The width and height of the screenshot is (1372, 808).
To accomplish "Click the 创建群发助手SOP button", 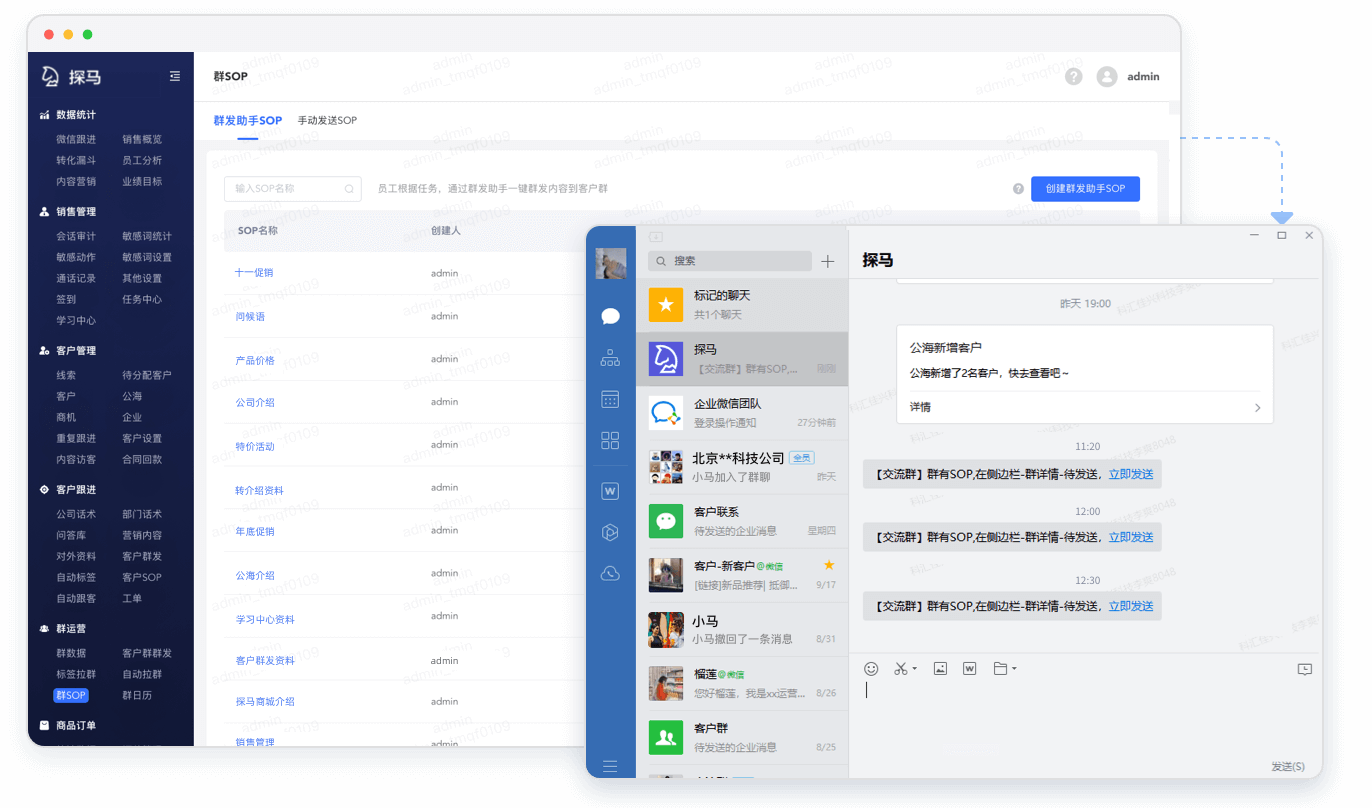I will pyautogui.click(x=1085, y=188).
